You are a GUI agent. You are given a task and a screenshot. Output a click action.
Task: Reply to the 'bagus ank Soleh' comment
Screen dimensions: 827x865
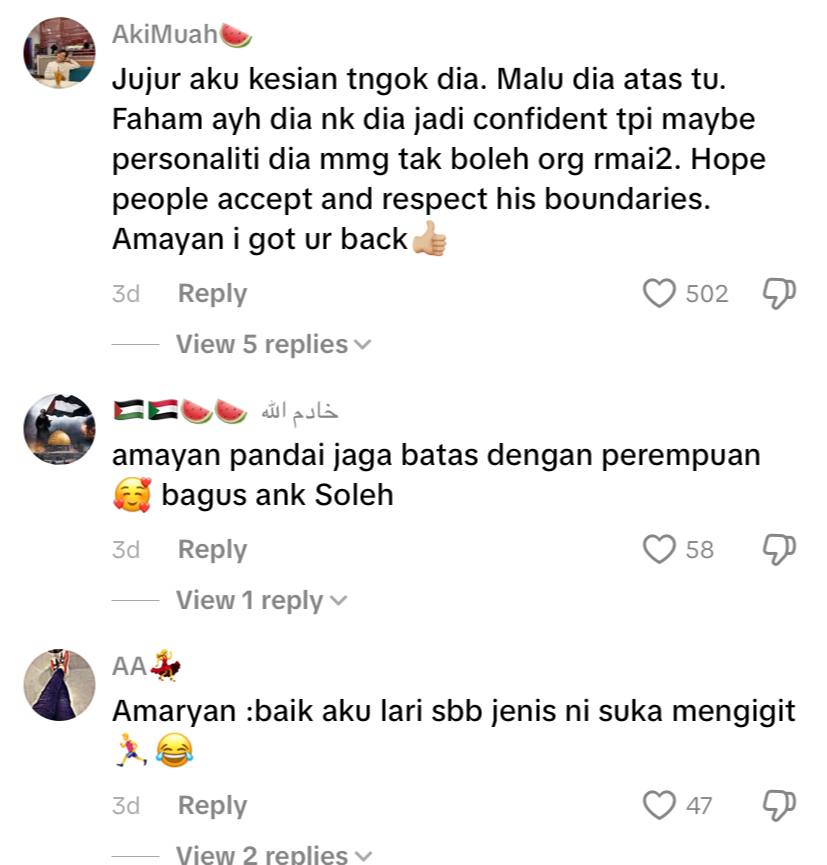212,549
